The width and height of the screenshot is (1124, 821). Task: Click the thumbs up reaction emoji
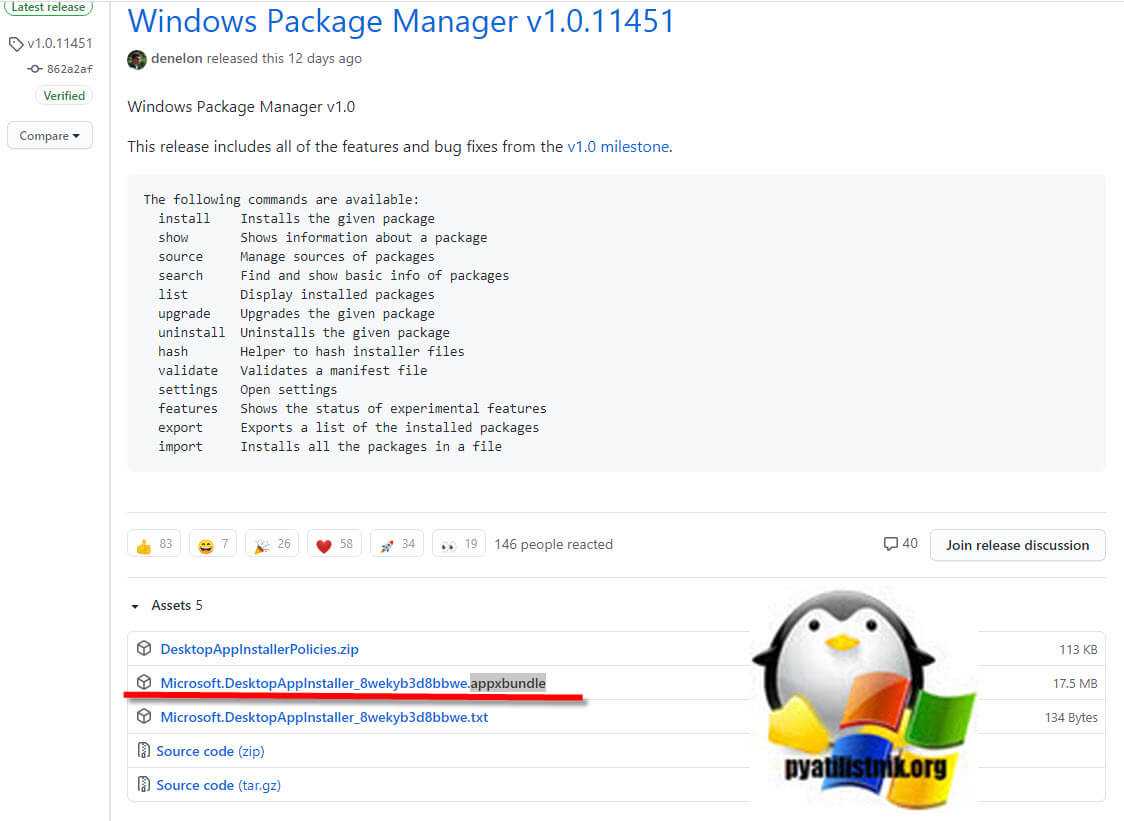[144, 545]
